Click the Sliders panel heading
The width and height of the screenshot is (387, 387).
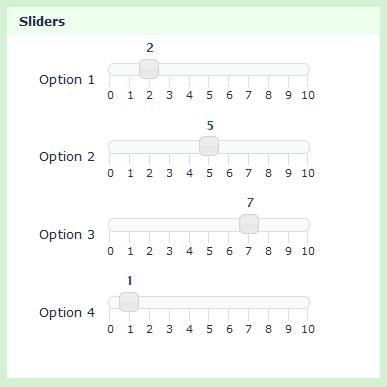42,22
